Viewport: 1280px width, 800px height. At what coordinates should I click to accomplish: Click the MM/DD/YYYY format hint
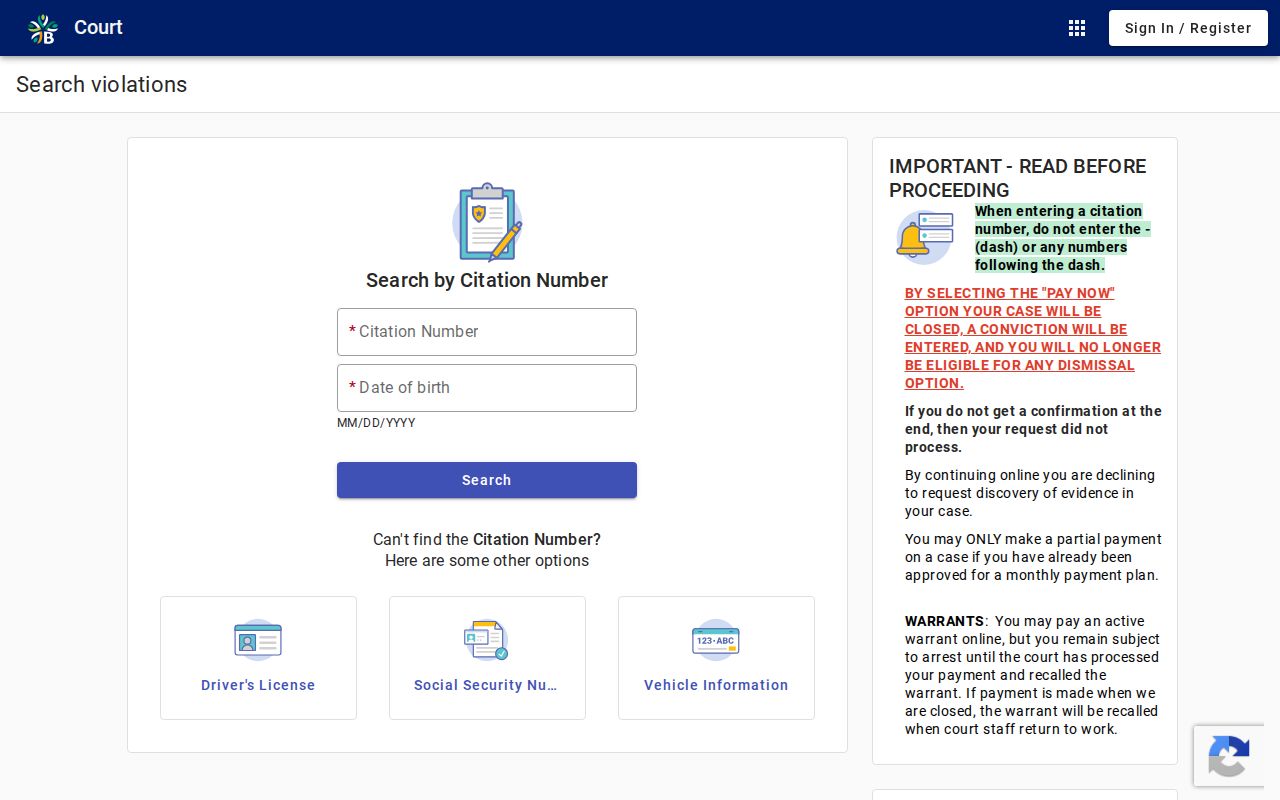tap(376, 423)
